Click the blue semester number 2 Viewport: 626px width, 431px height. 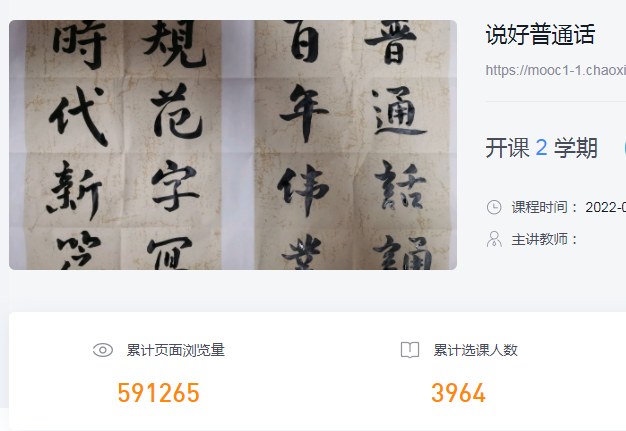pos(541,148)
